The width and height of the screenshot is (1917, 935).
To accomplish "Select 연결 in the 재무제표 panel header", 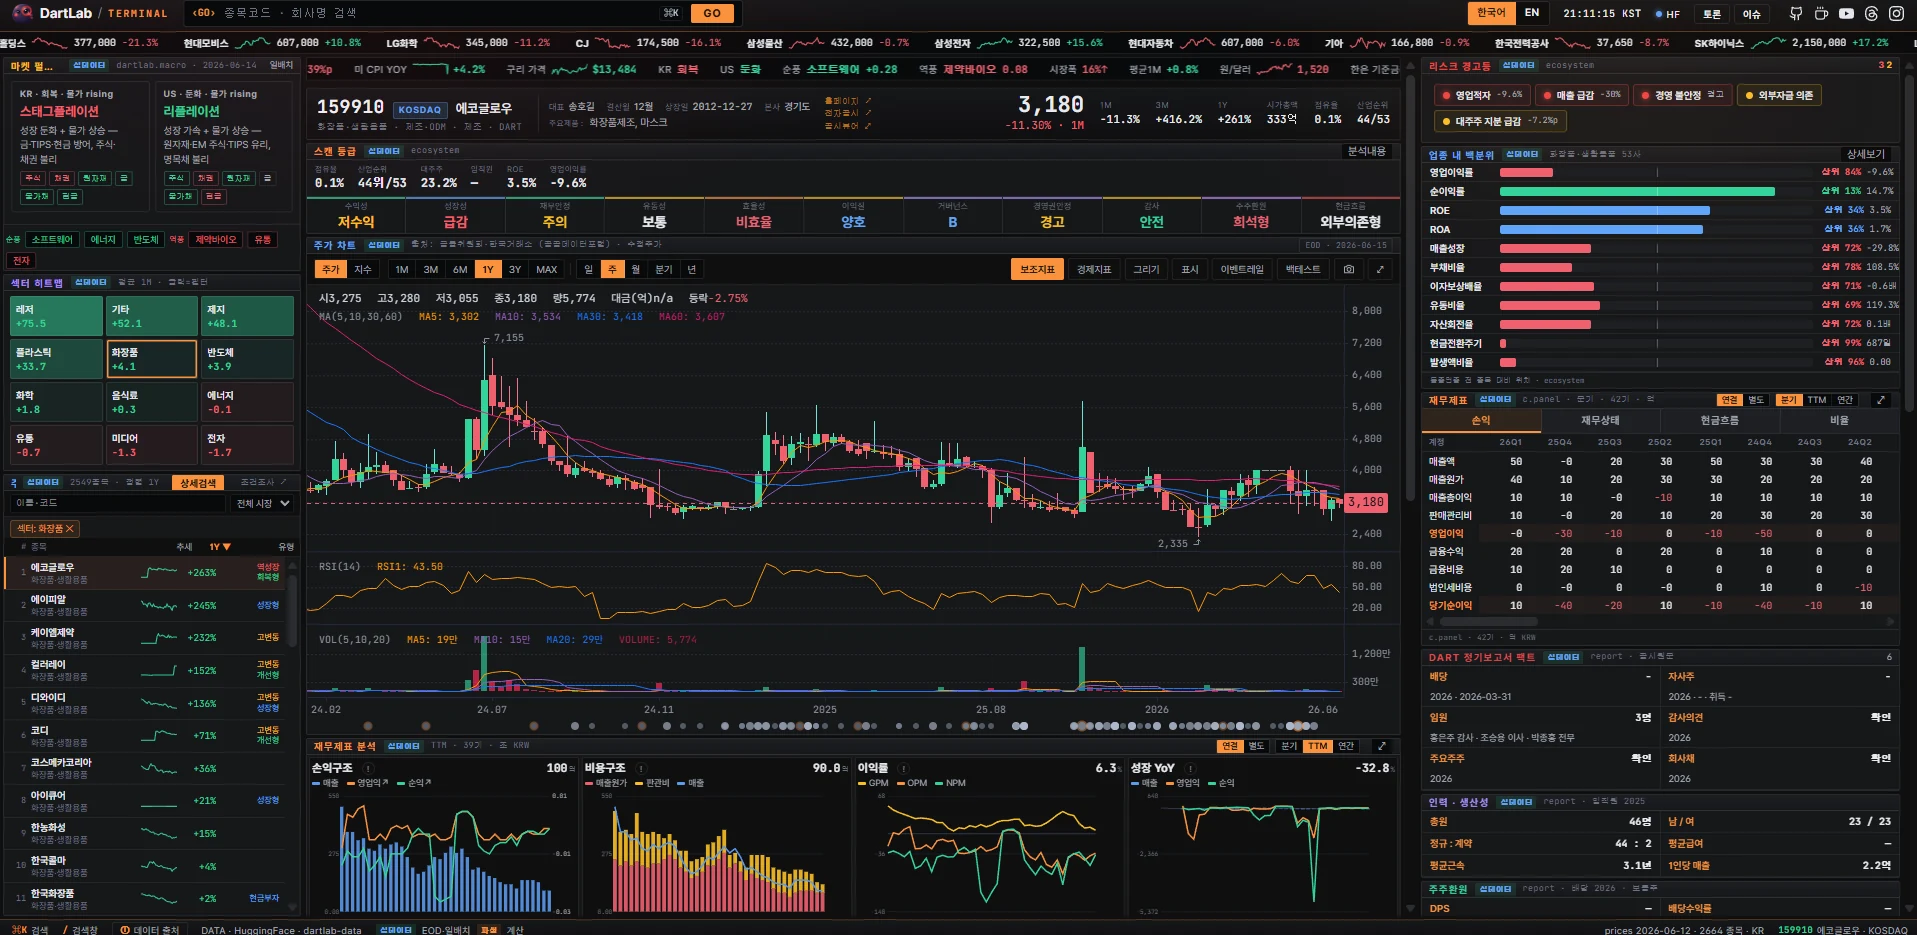I will (x=1729, y=400).
